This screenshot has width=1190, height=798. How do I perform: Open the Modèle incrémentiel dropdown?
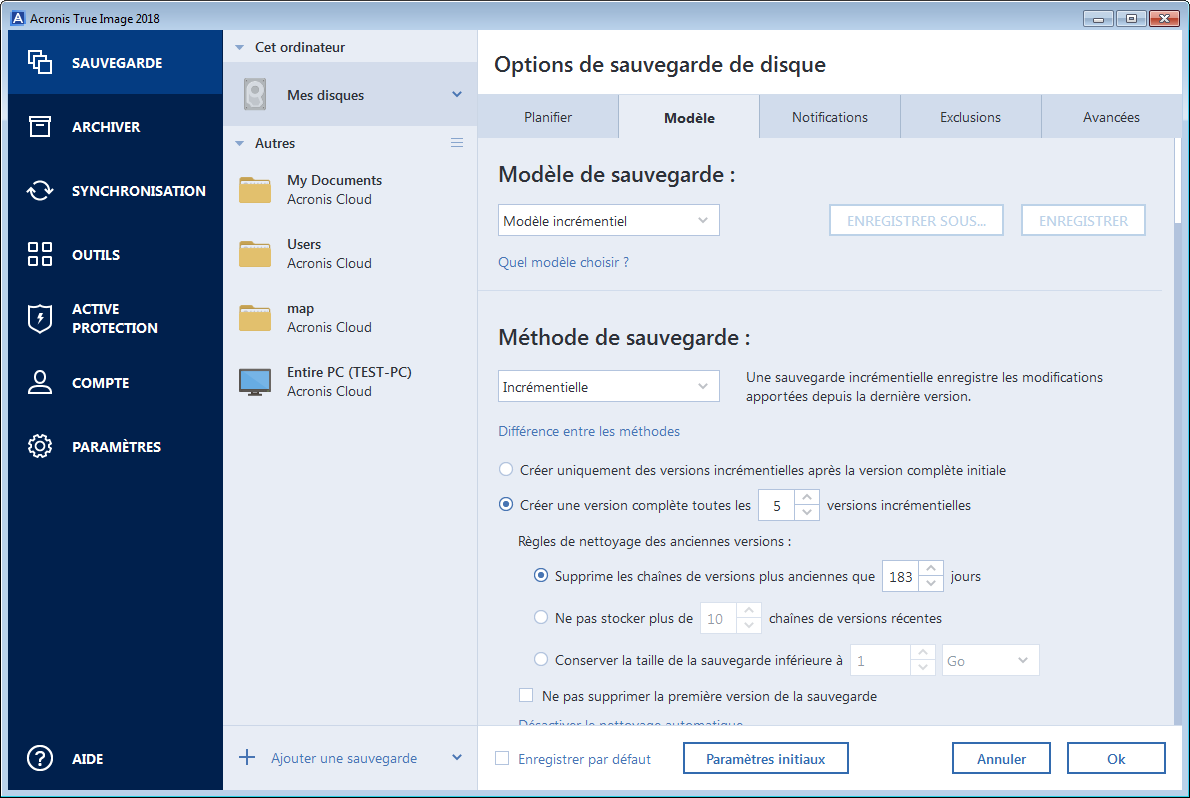click(609, 220)
